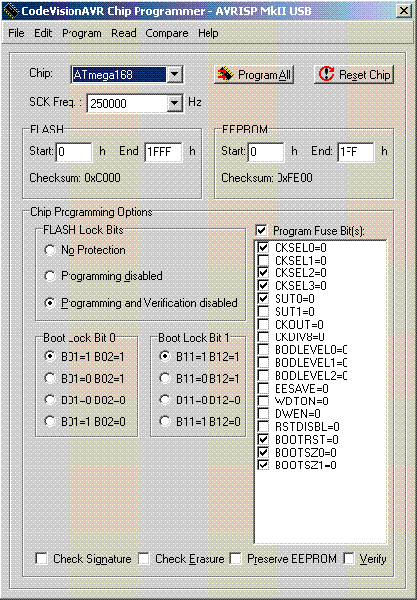Click the FLASH Start address field
Viewport: 417px width, 600px height.
point(74,152)
